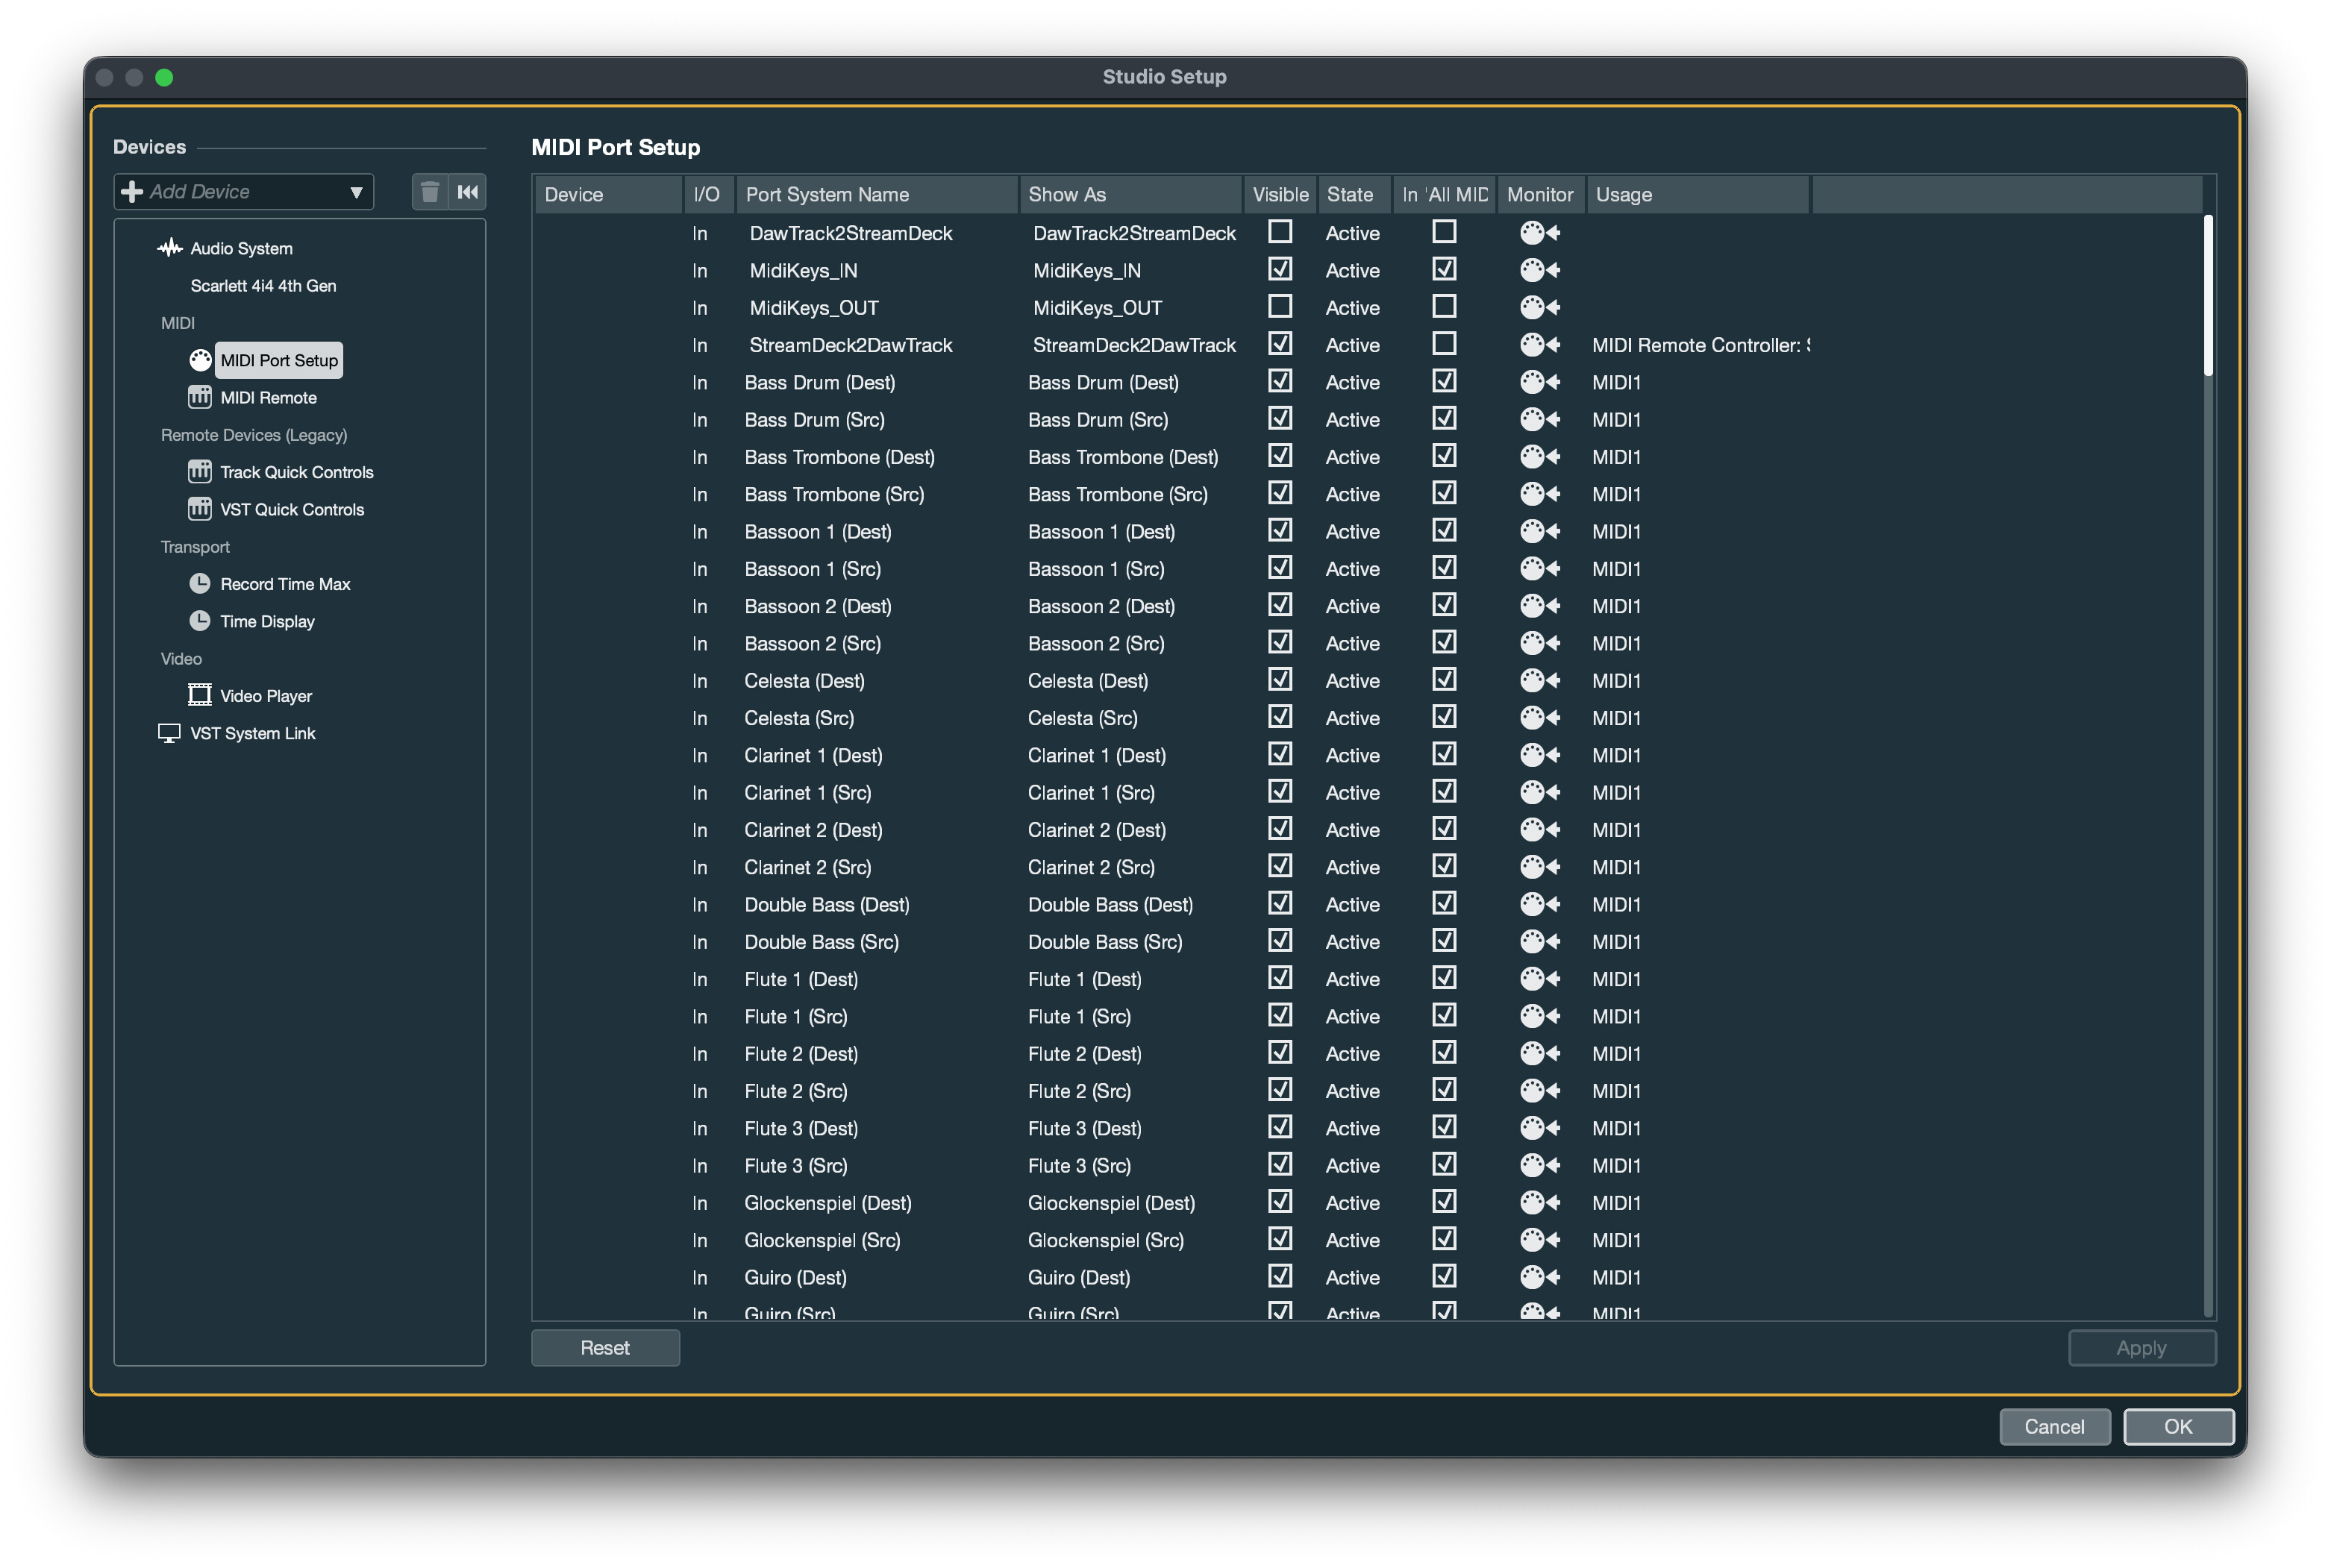This screenshot has width=2331, height=1568.
Task: Click the State value for Flute 1 (Dest)
Action: [x=1352, y=979]
